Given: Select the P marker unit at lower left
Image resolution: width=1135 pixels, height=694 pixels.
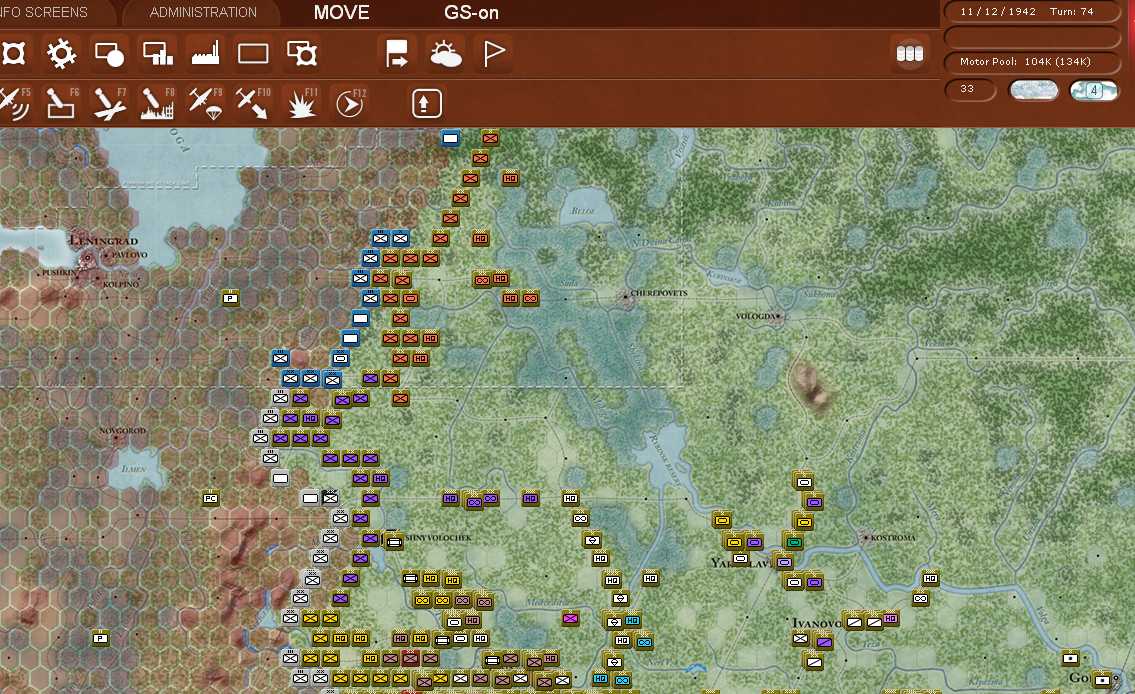Looking at the screenshot, I should tap(101, 638).
